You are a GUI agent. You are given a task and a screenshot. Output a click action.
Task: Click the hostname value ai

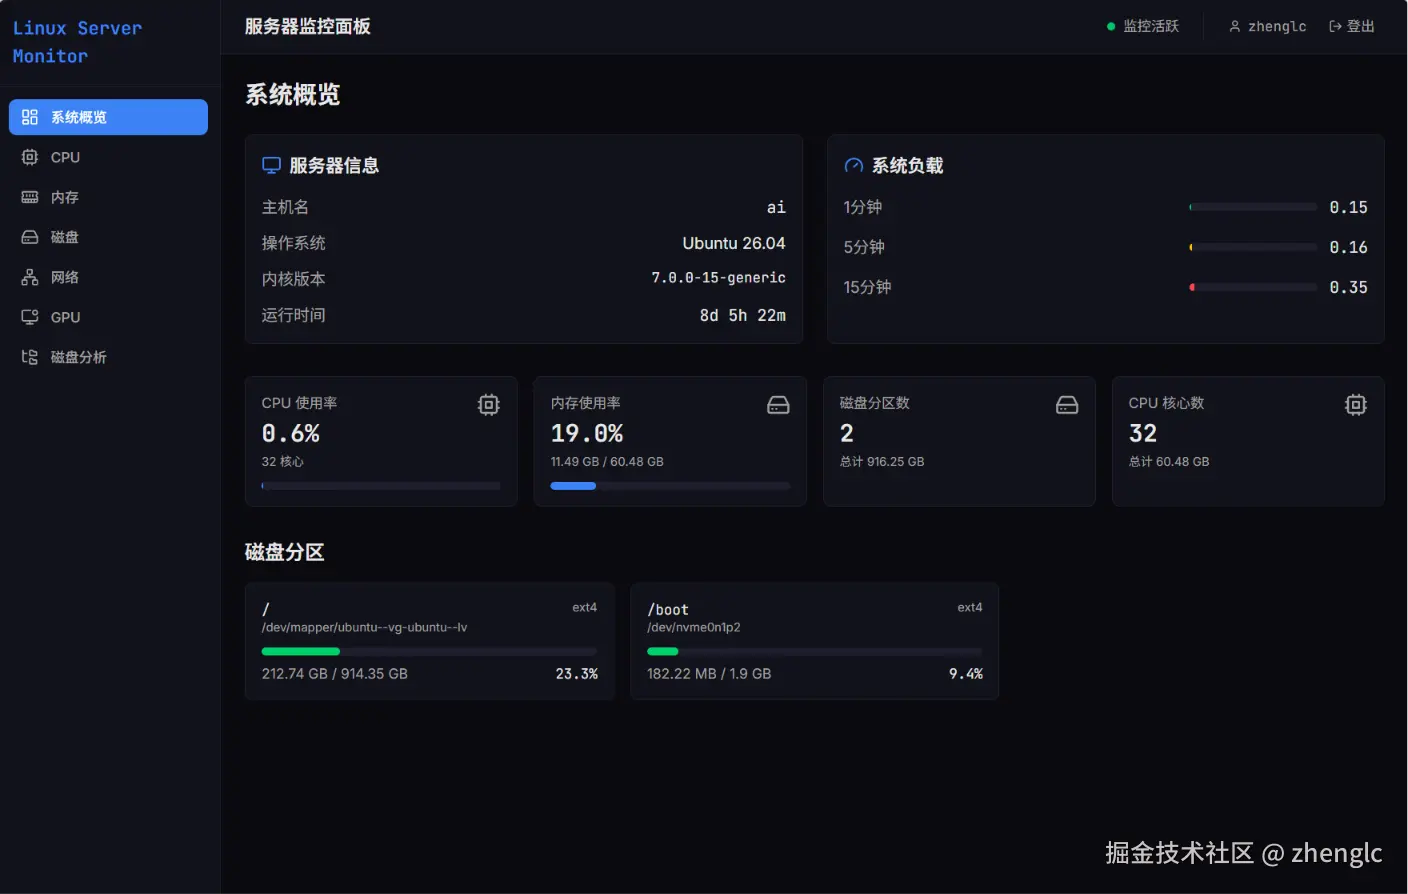[776, 207]
